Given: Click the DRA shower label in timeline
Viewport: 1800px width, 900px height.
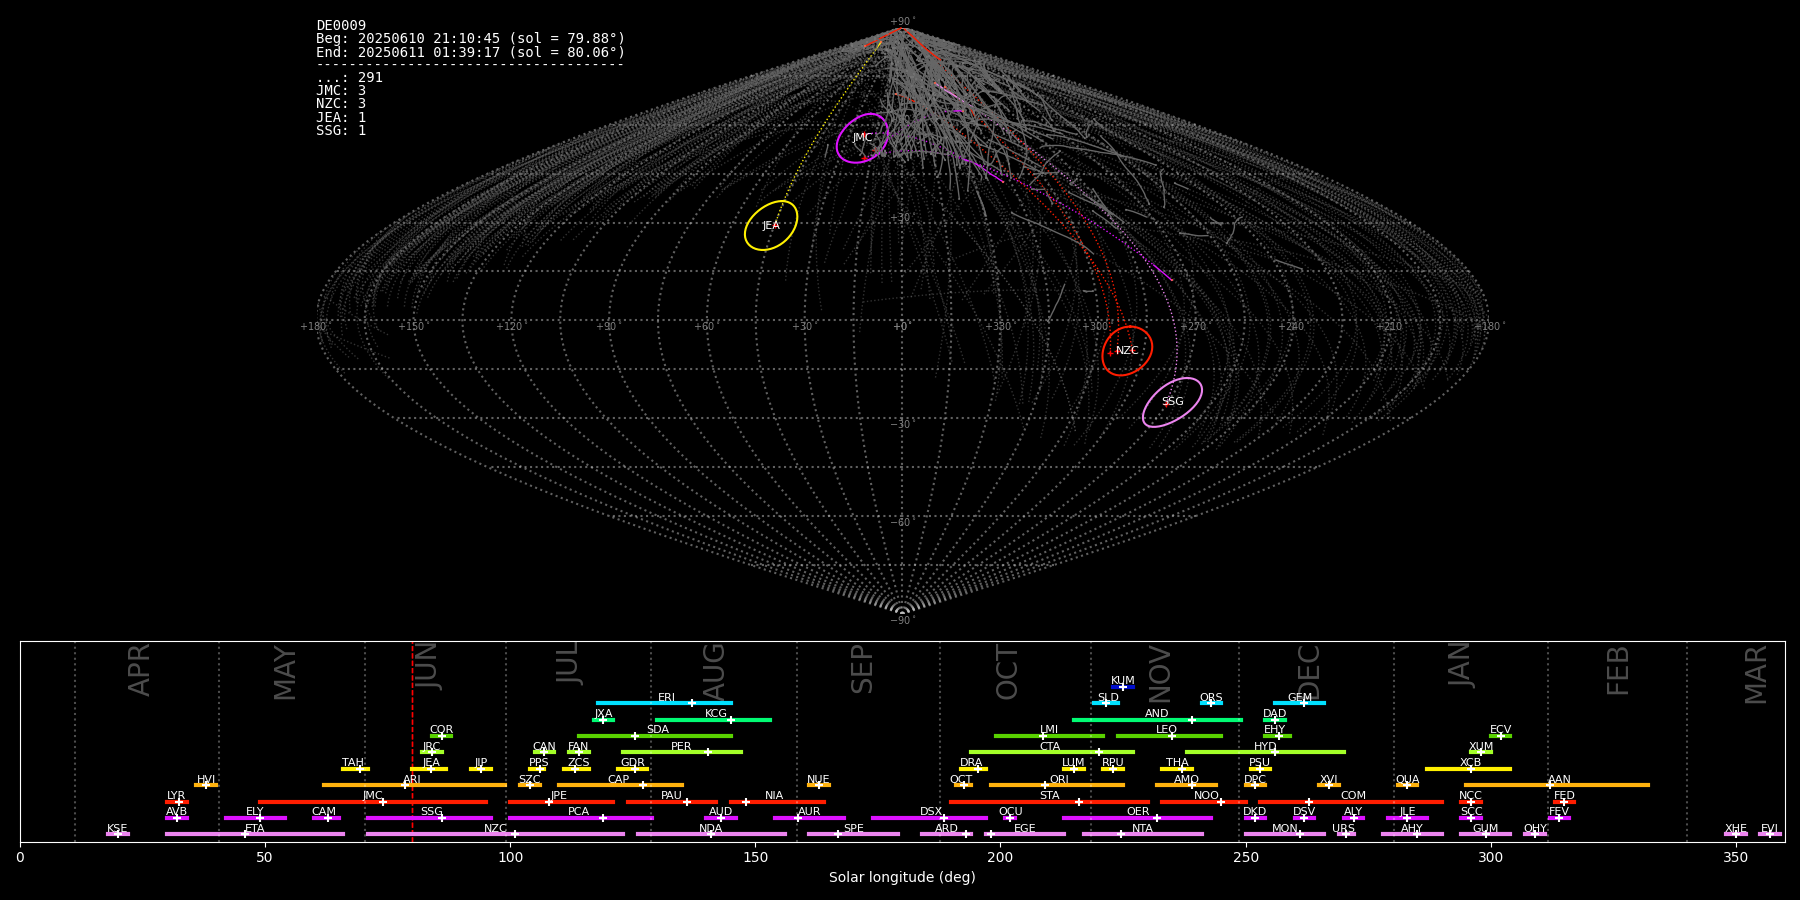Looking at the screenshot, I should click(x=971, y=763).
